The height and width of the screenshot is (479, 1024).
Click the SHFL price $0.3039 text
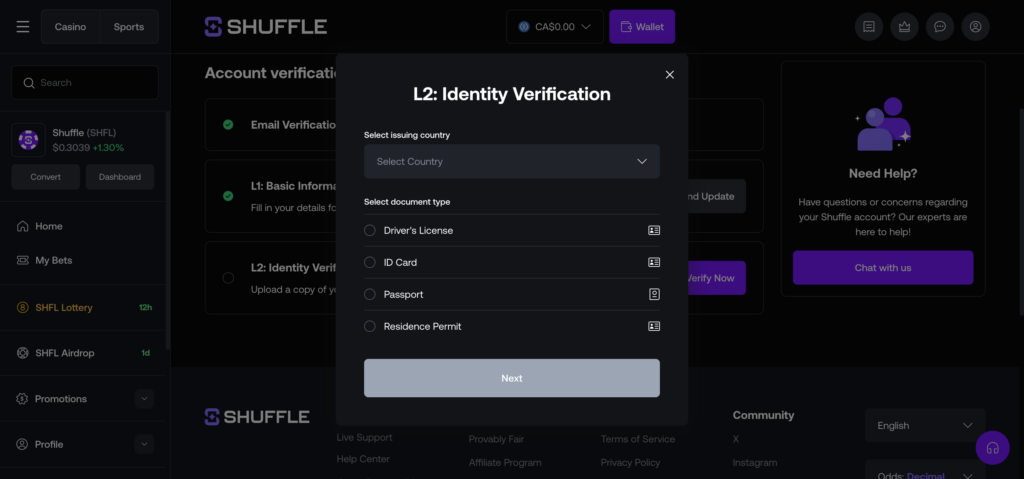click(x=71, y=148)
